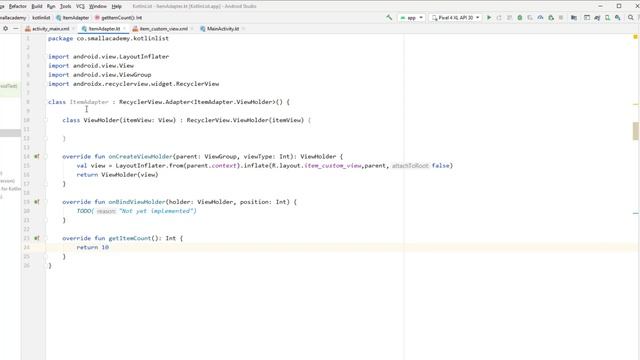Viewport: 640px width, 360px height.
Task: Open the Run menu
Action: (51, 6)
